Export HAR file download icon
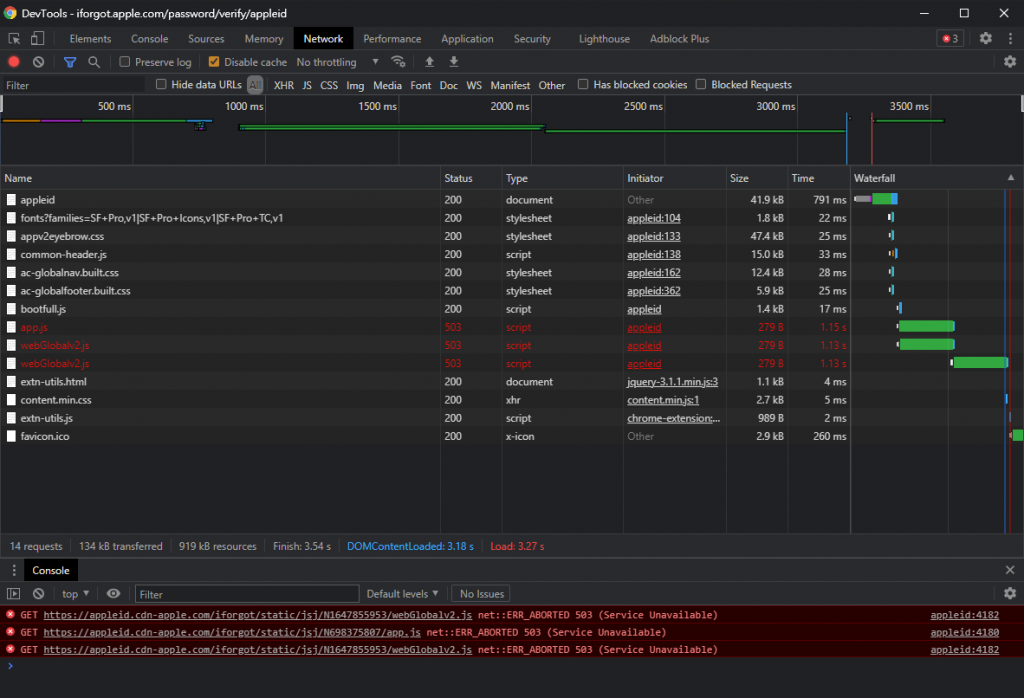 click(x=454, y=62)
